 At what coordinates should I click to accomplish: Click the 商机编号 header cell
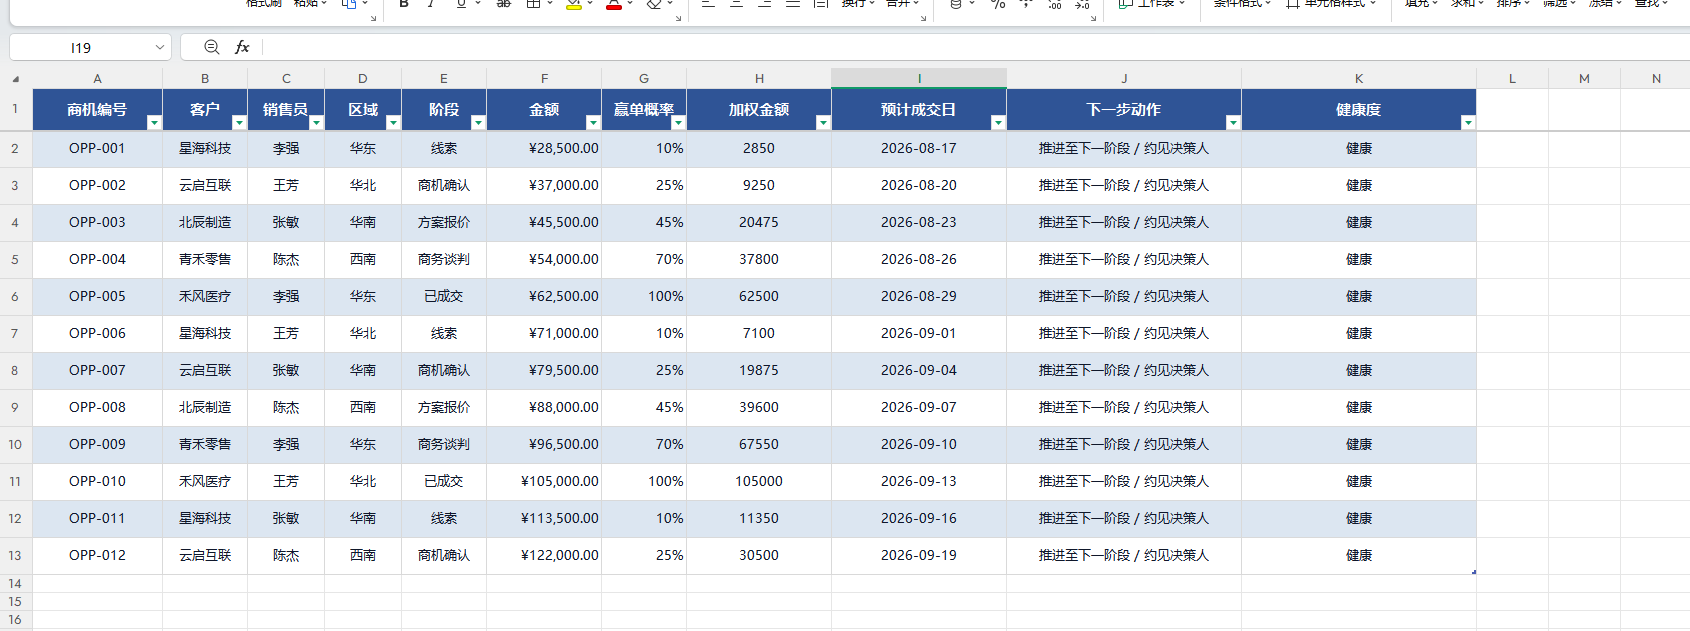click(97, 109)
